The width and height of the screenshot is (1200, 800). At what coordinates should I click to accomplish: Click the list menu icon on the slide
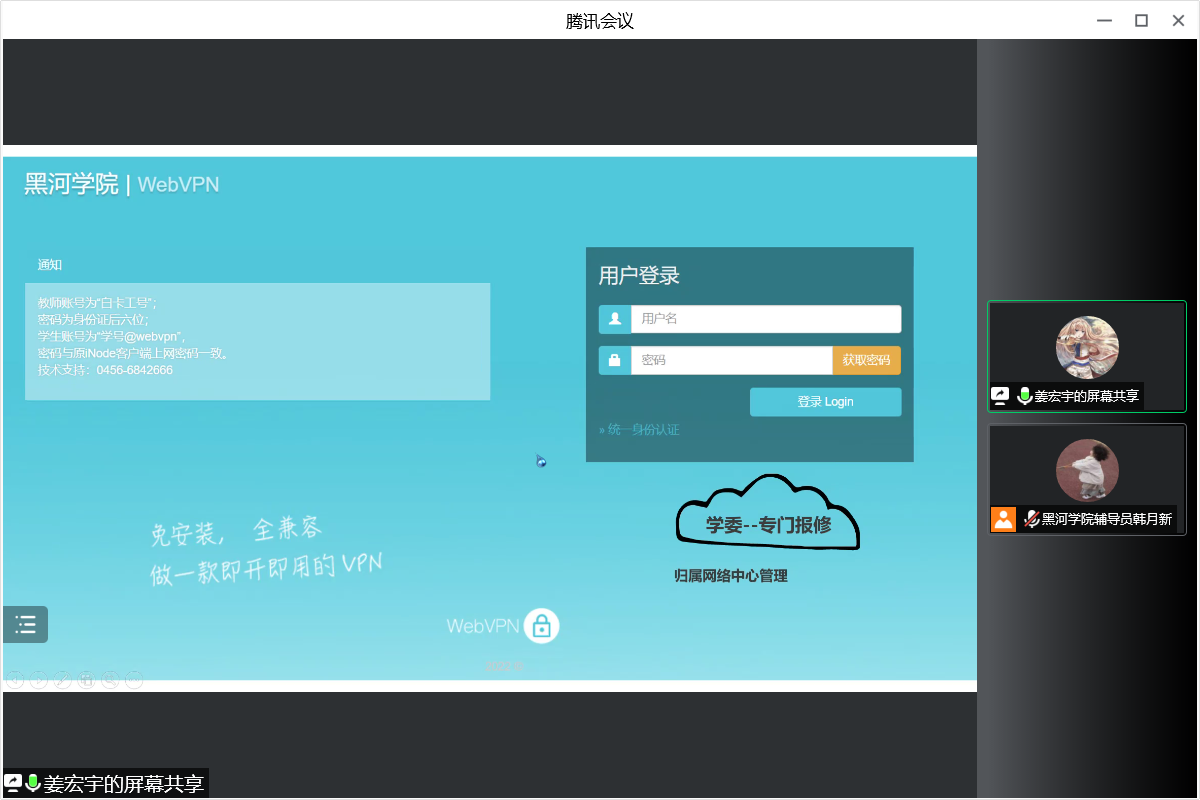[25, 625]
